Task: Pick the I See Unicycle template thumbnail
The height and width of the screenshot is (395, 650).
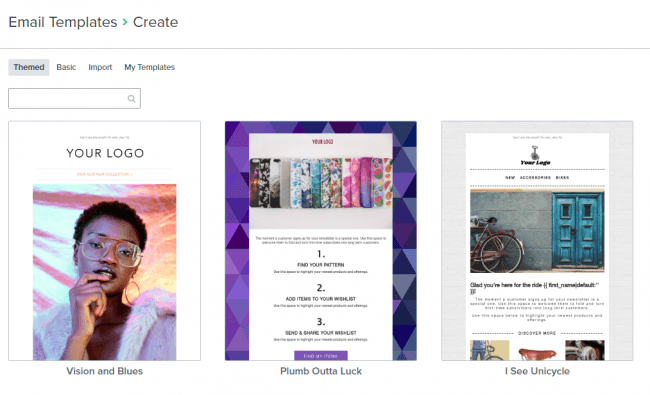Action: (537, 241)
